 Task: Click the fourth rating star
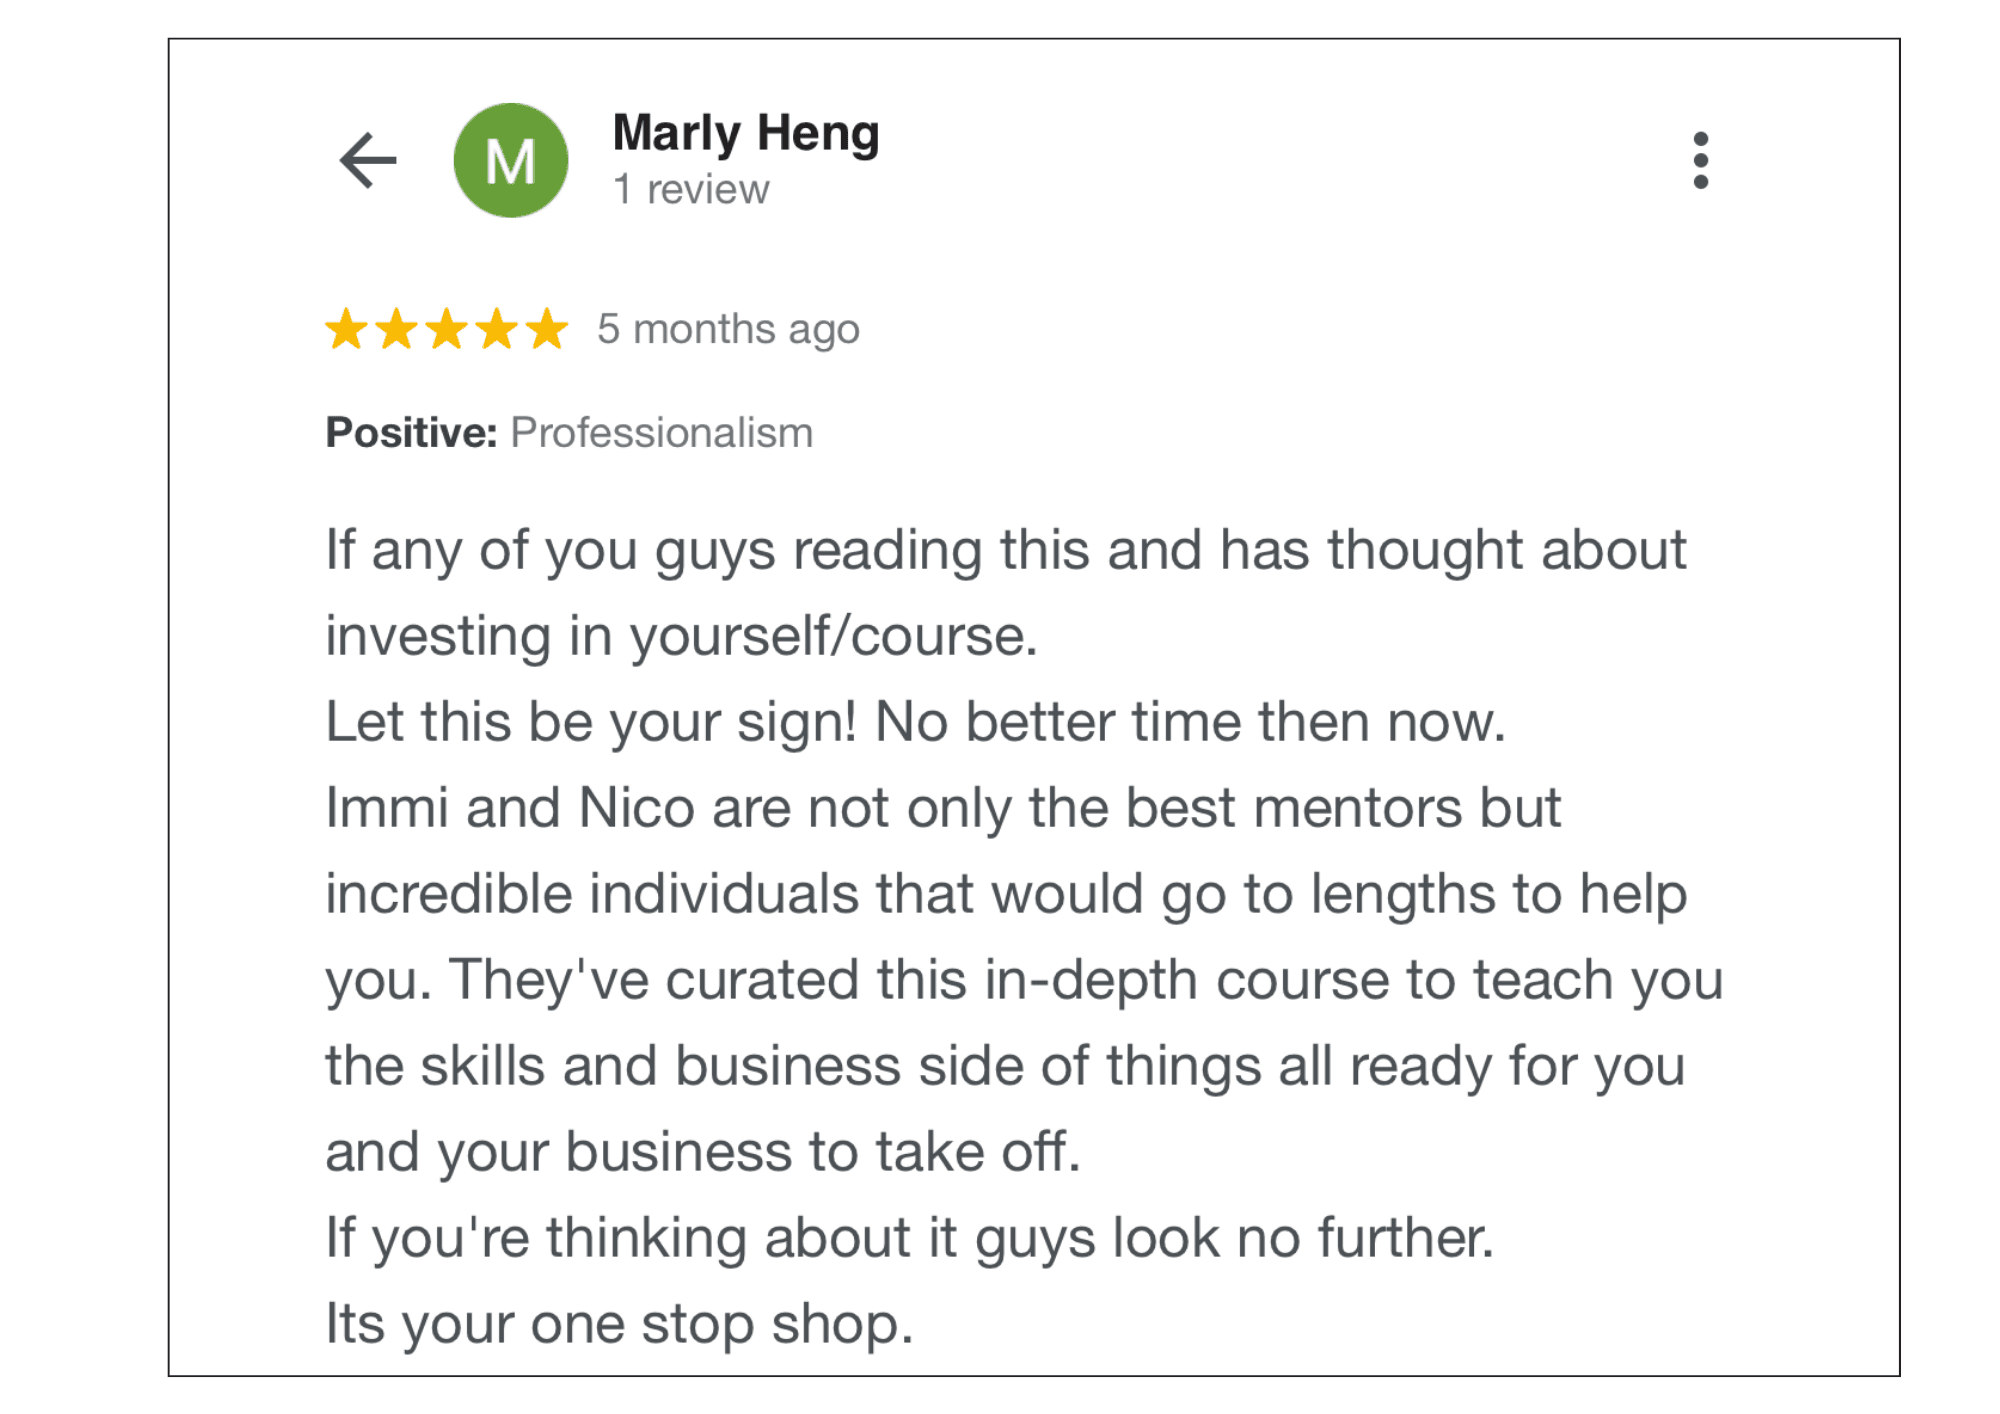point(497,329)
